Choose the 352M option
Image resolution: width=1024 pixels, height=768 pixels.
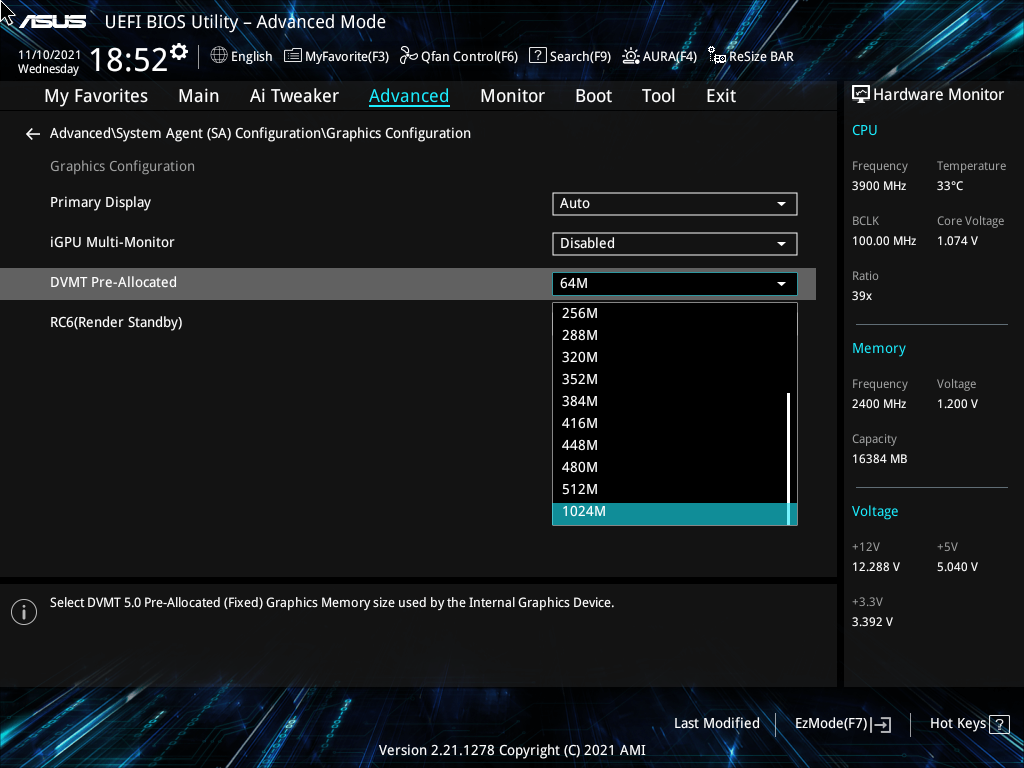pos(670,379)
